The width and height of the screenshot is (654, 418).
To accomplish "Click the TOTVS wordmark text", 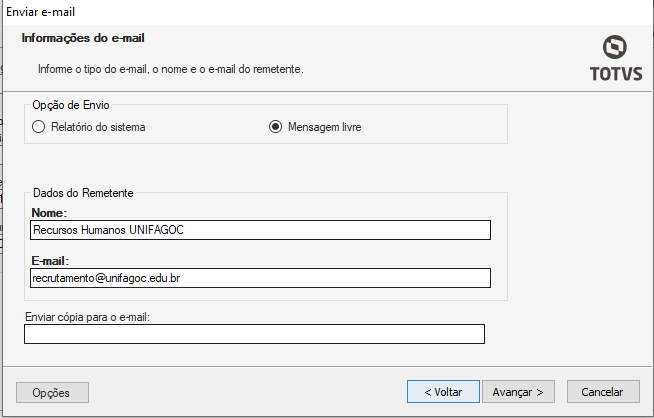I will tap(615, 75).
